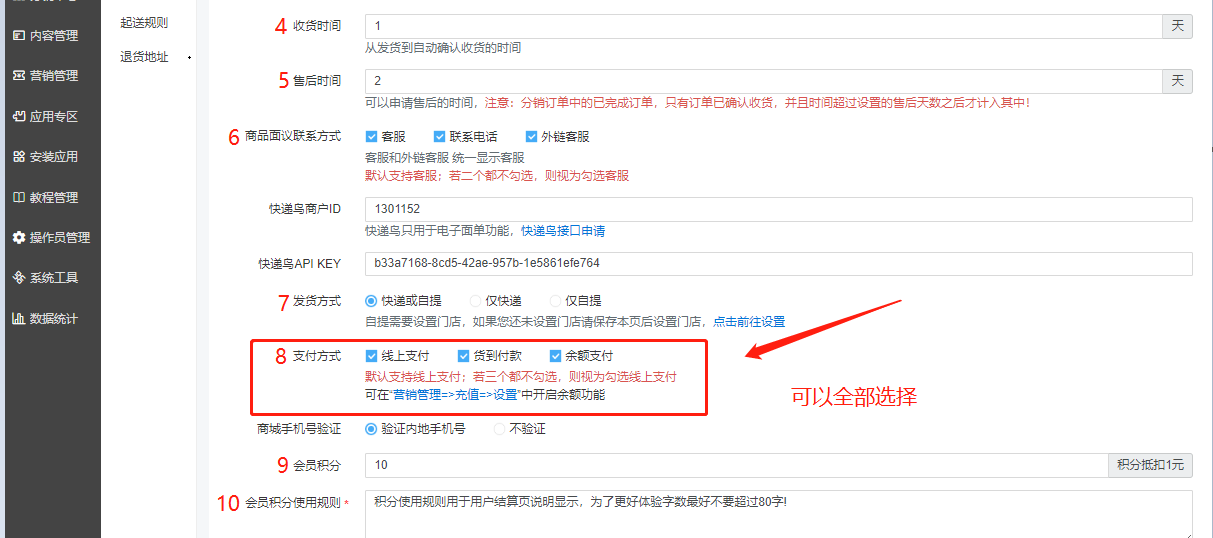Click the hint text 从发货到自动确认收货的时间
This screenshot has width=1213, height=538.
443,48
